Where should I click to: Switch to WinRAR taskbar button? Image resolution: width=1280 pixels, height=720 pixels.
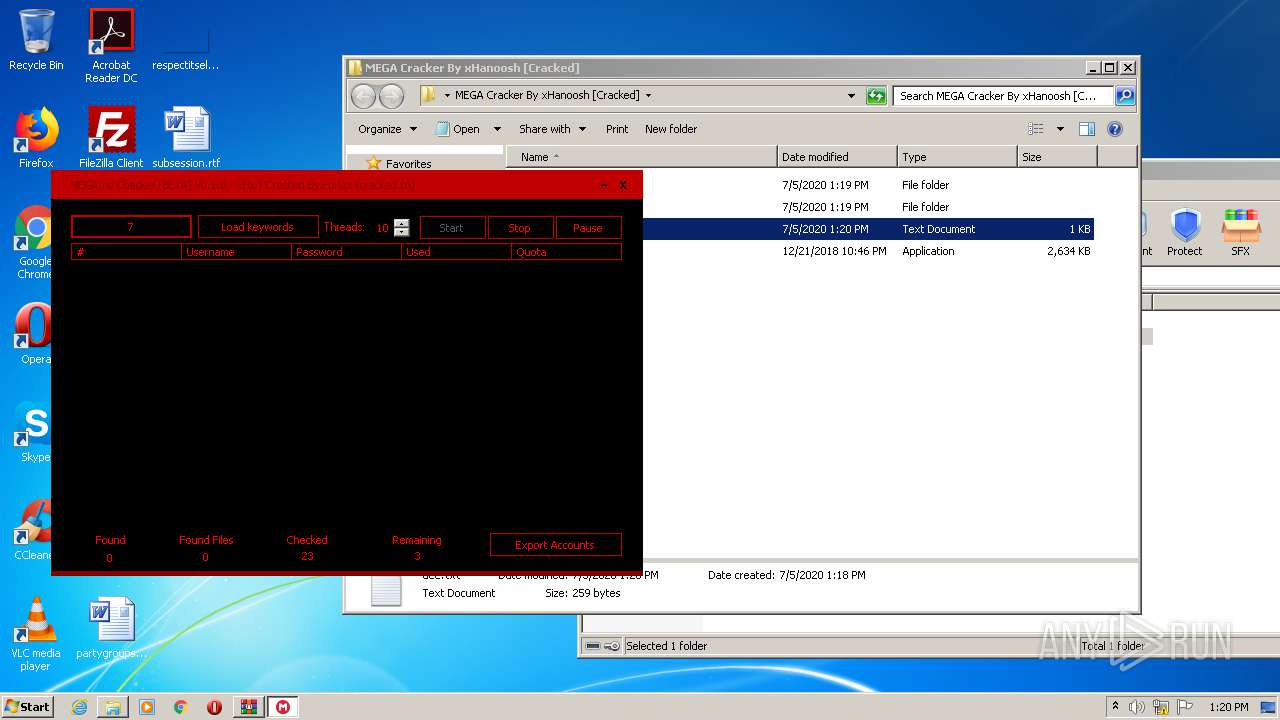tap(249, 707)
